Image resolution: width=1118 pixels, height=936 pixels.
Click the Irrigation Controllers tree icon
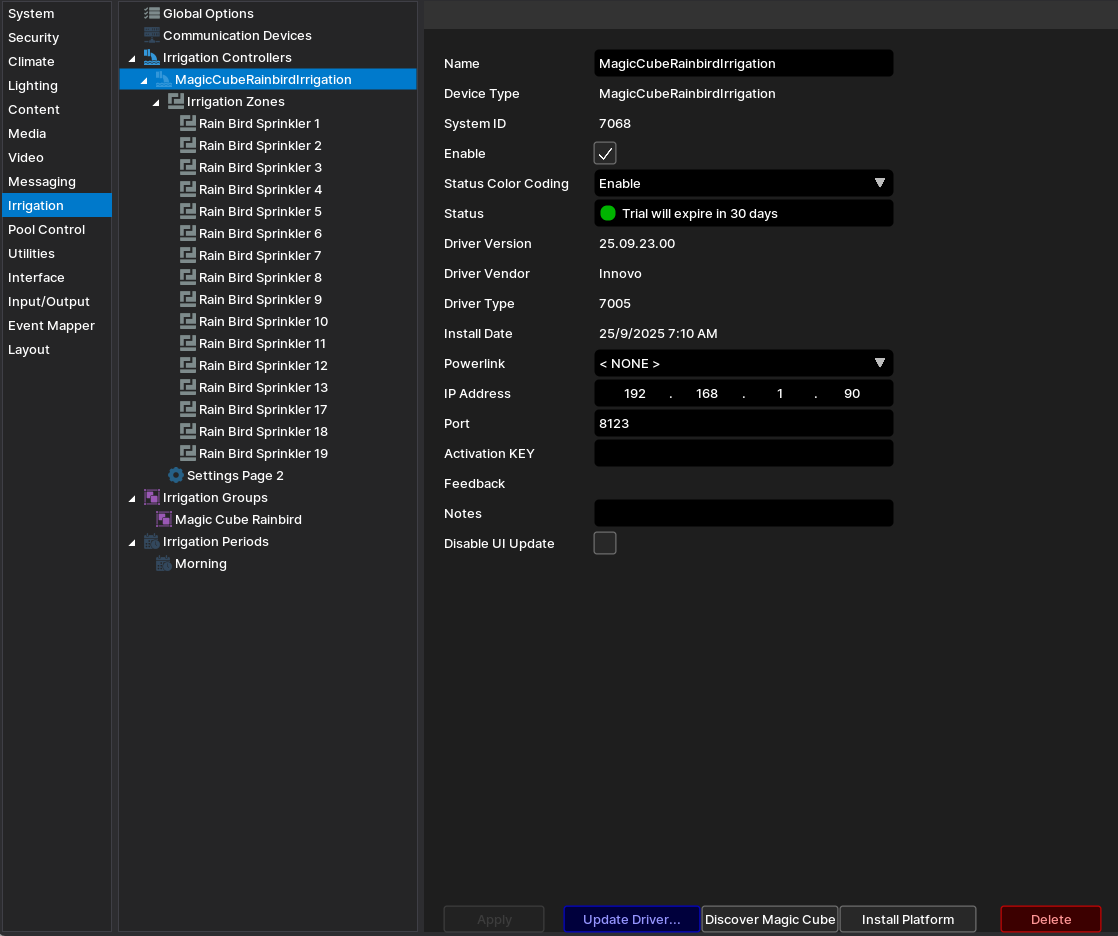coord(152,58)
